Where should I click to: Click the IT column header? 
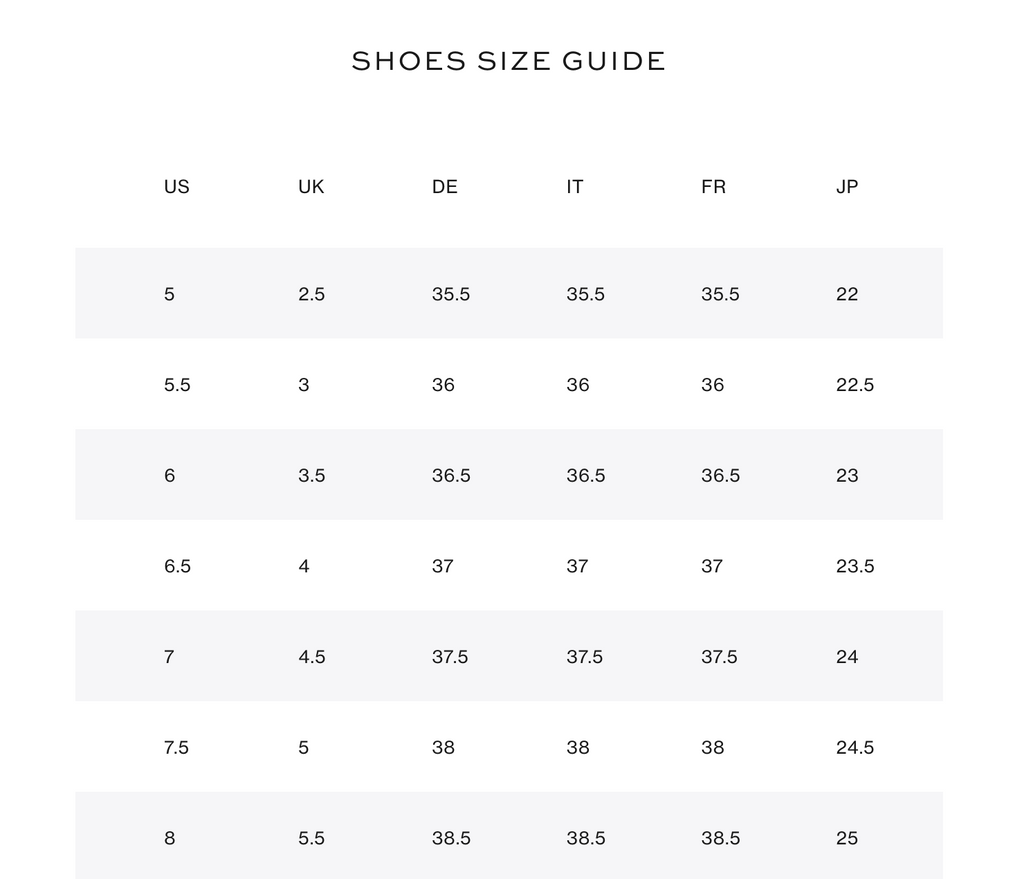click(575, 187)
